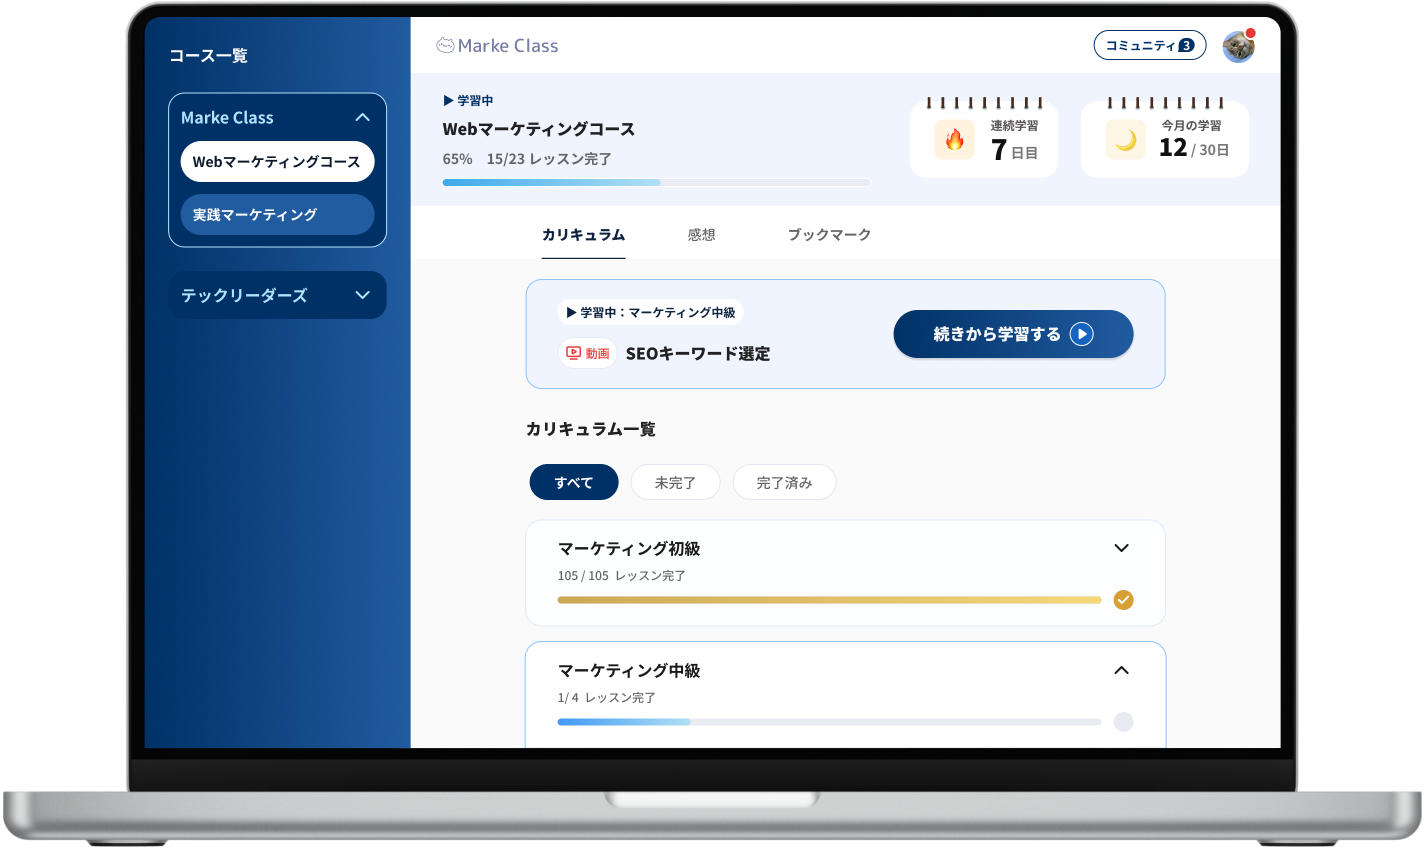Click the マーケティング中級 blue progress bar

(829, 722)
